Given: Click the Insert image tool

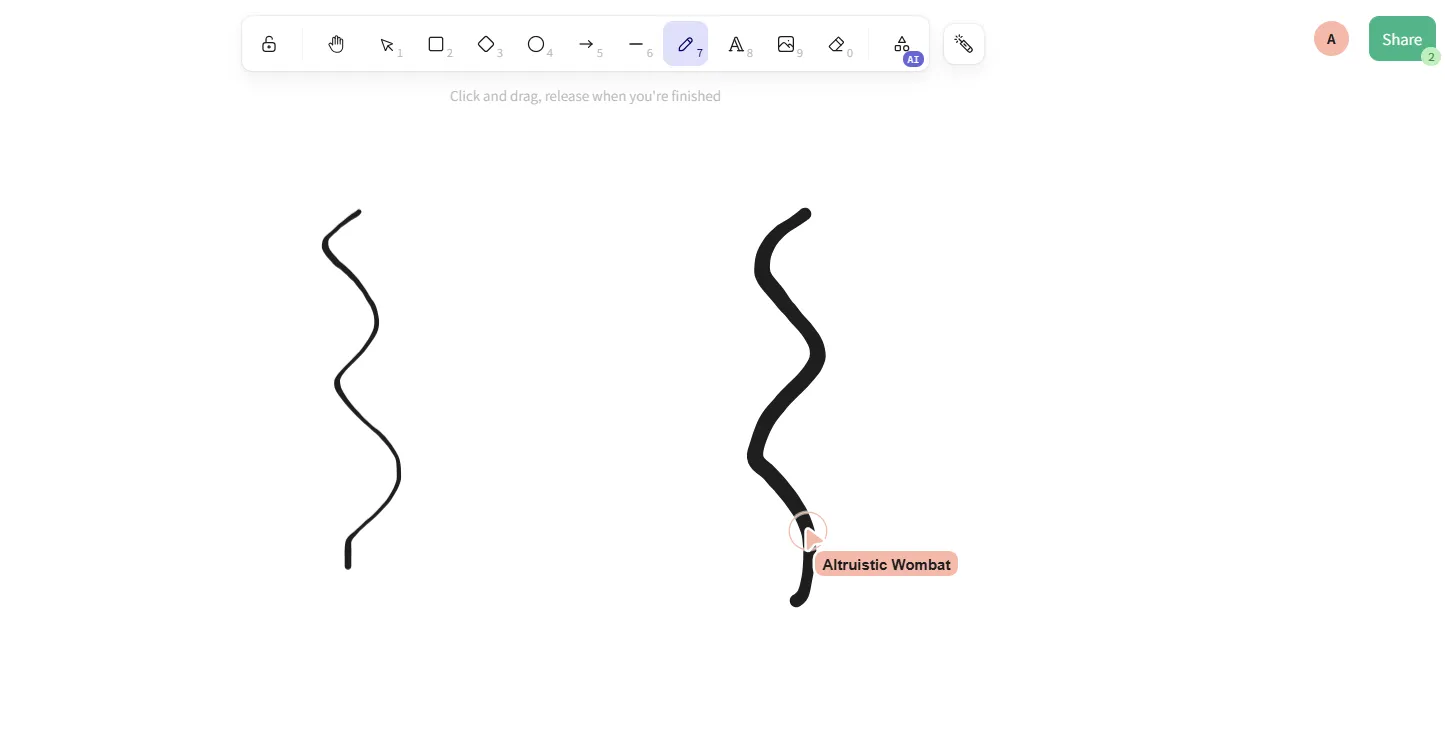Looking at the screenshot, I should click(786, 44).
